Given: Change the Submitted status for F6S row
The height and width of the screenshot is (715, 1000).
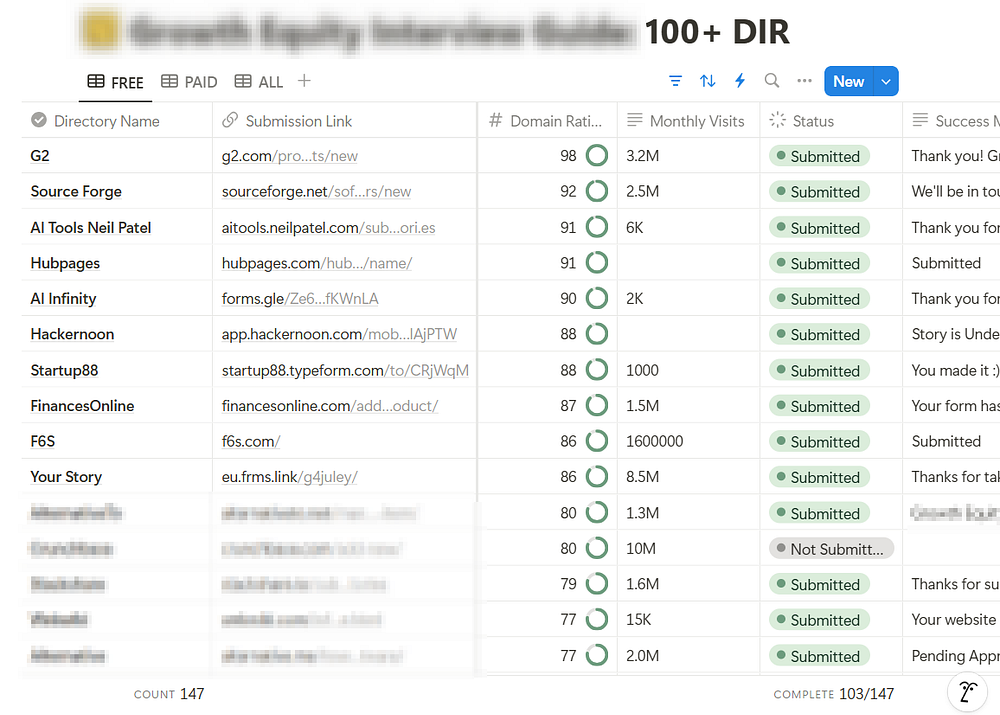Looking at the screenshot, I should 819,441.
